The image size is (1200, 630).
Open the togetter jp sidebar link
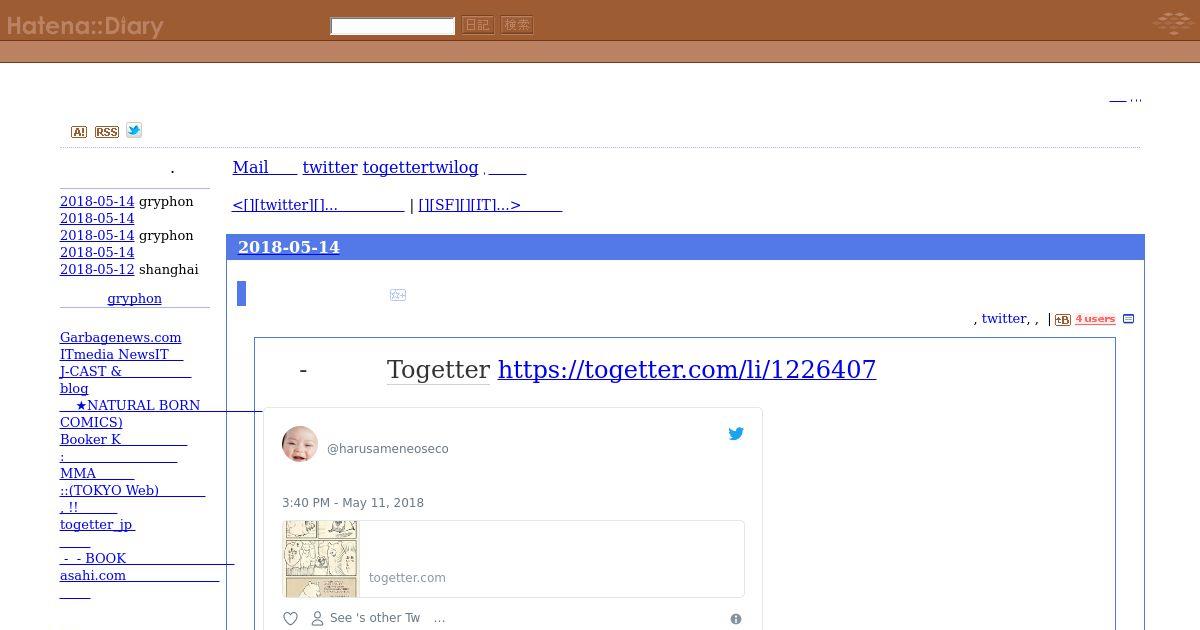97,525
